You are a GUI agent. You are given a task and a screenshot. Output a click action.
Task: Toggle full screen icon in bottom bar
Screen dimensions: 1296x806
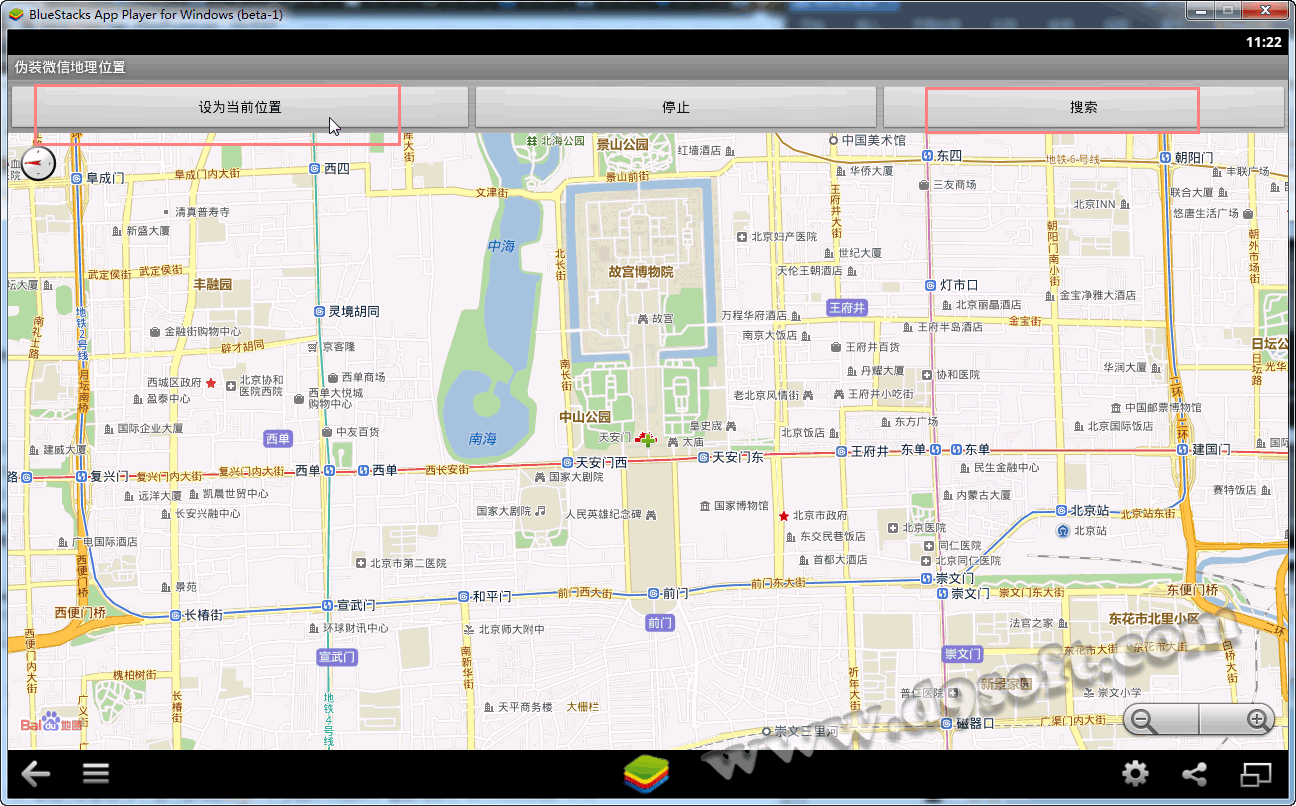point(1255,773)
